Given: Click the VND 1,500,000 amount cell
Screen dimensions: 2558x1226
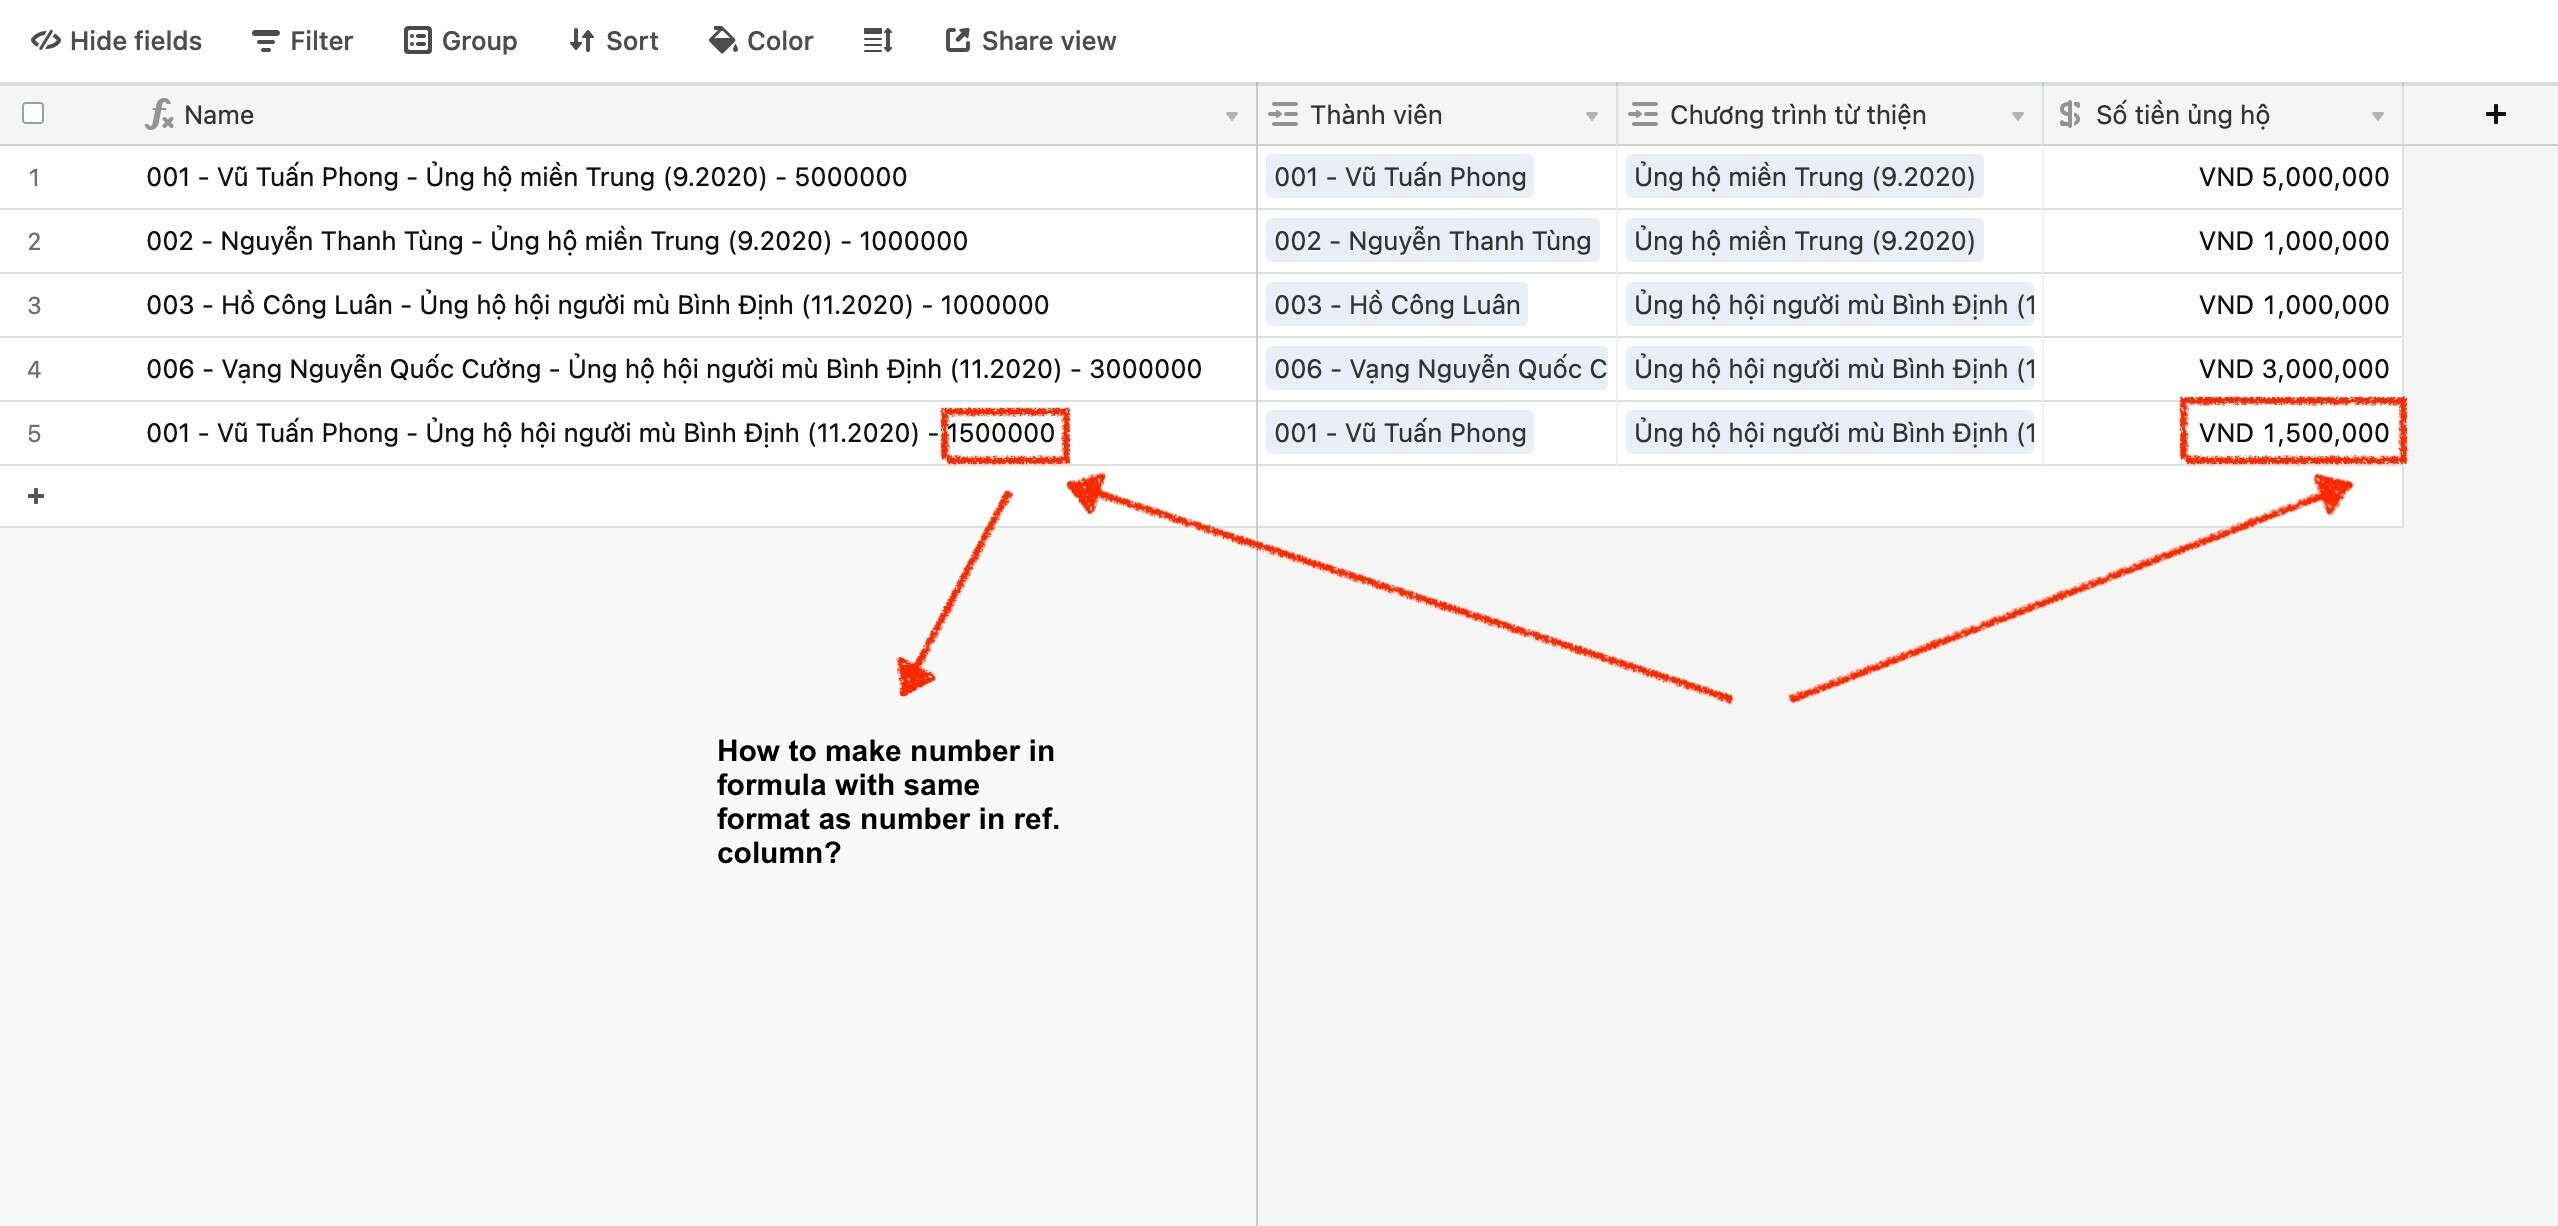Looking at the screenshot, I should (x=2223, y=433).
